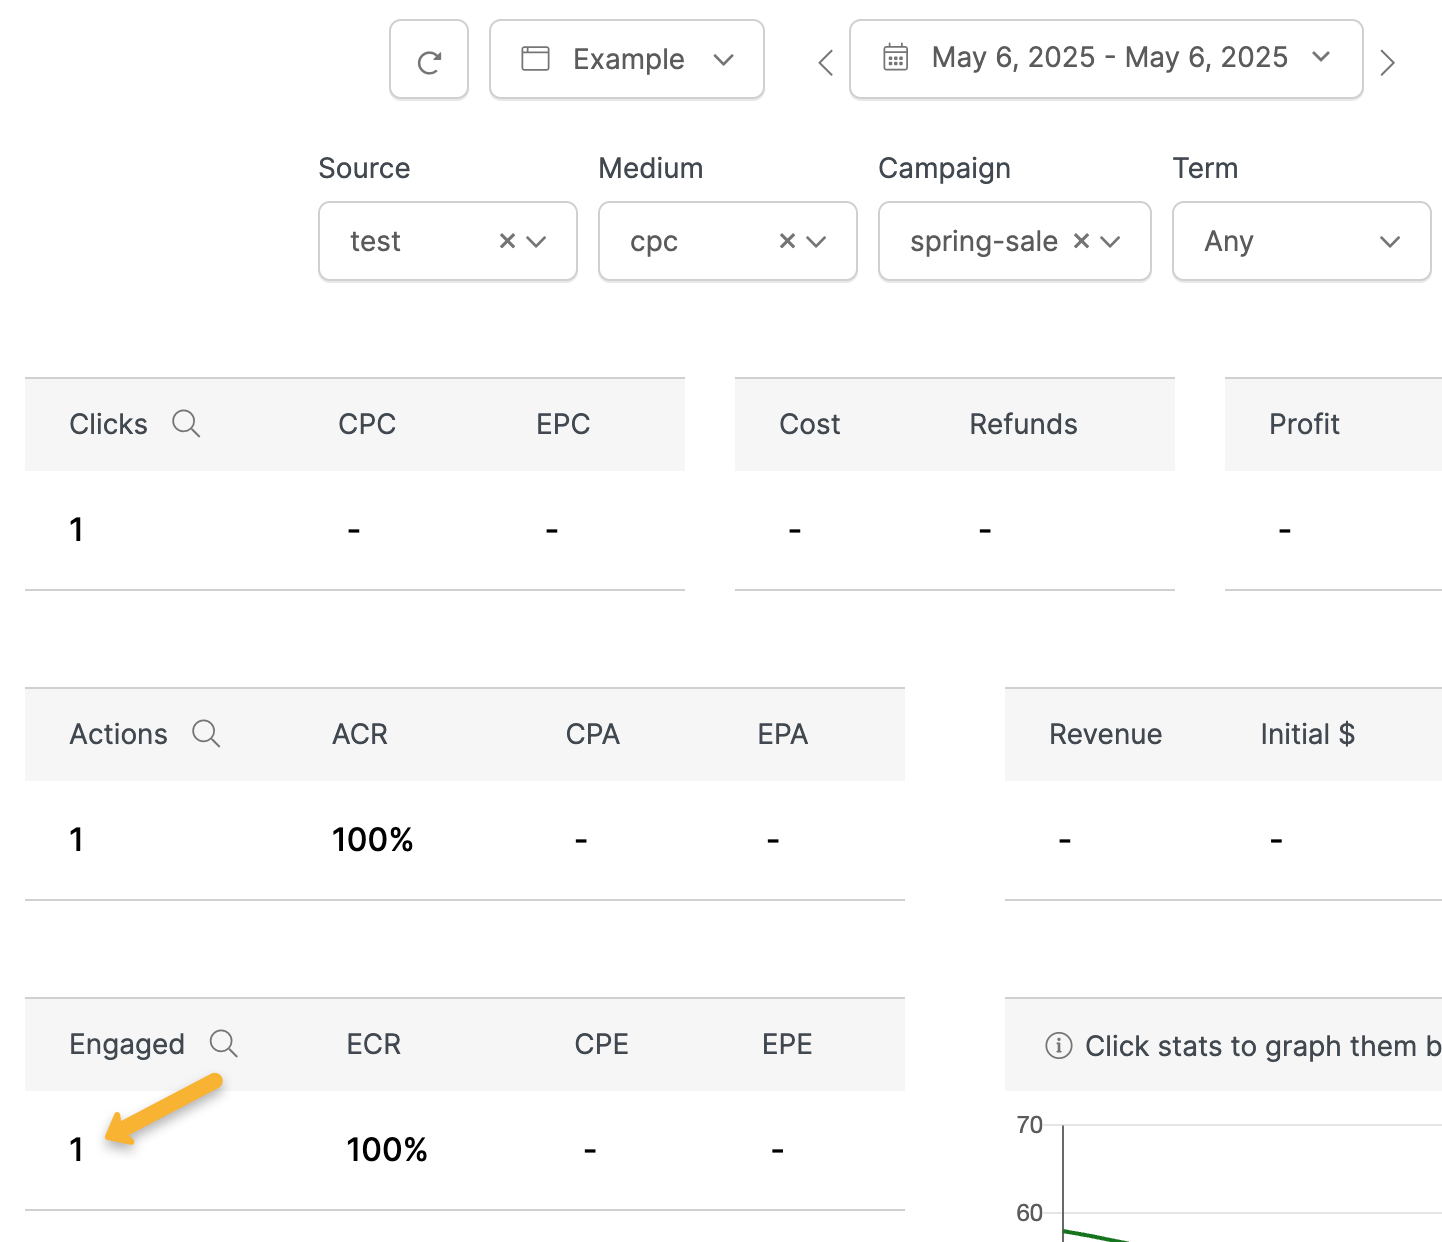Expand the Term dropdown set to Any

[1301, 242]
